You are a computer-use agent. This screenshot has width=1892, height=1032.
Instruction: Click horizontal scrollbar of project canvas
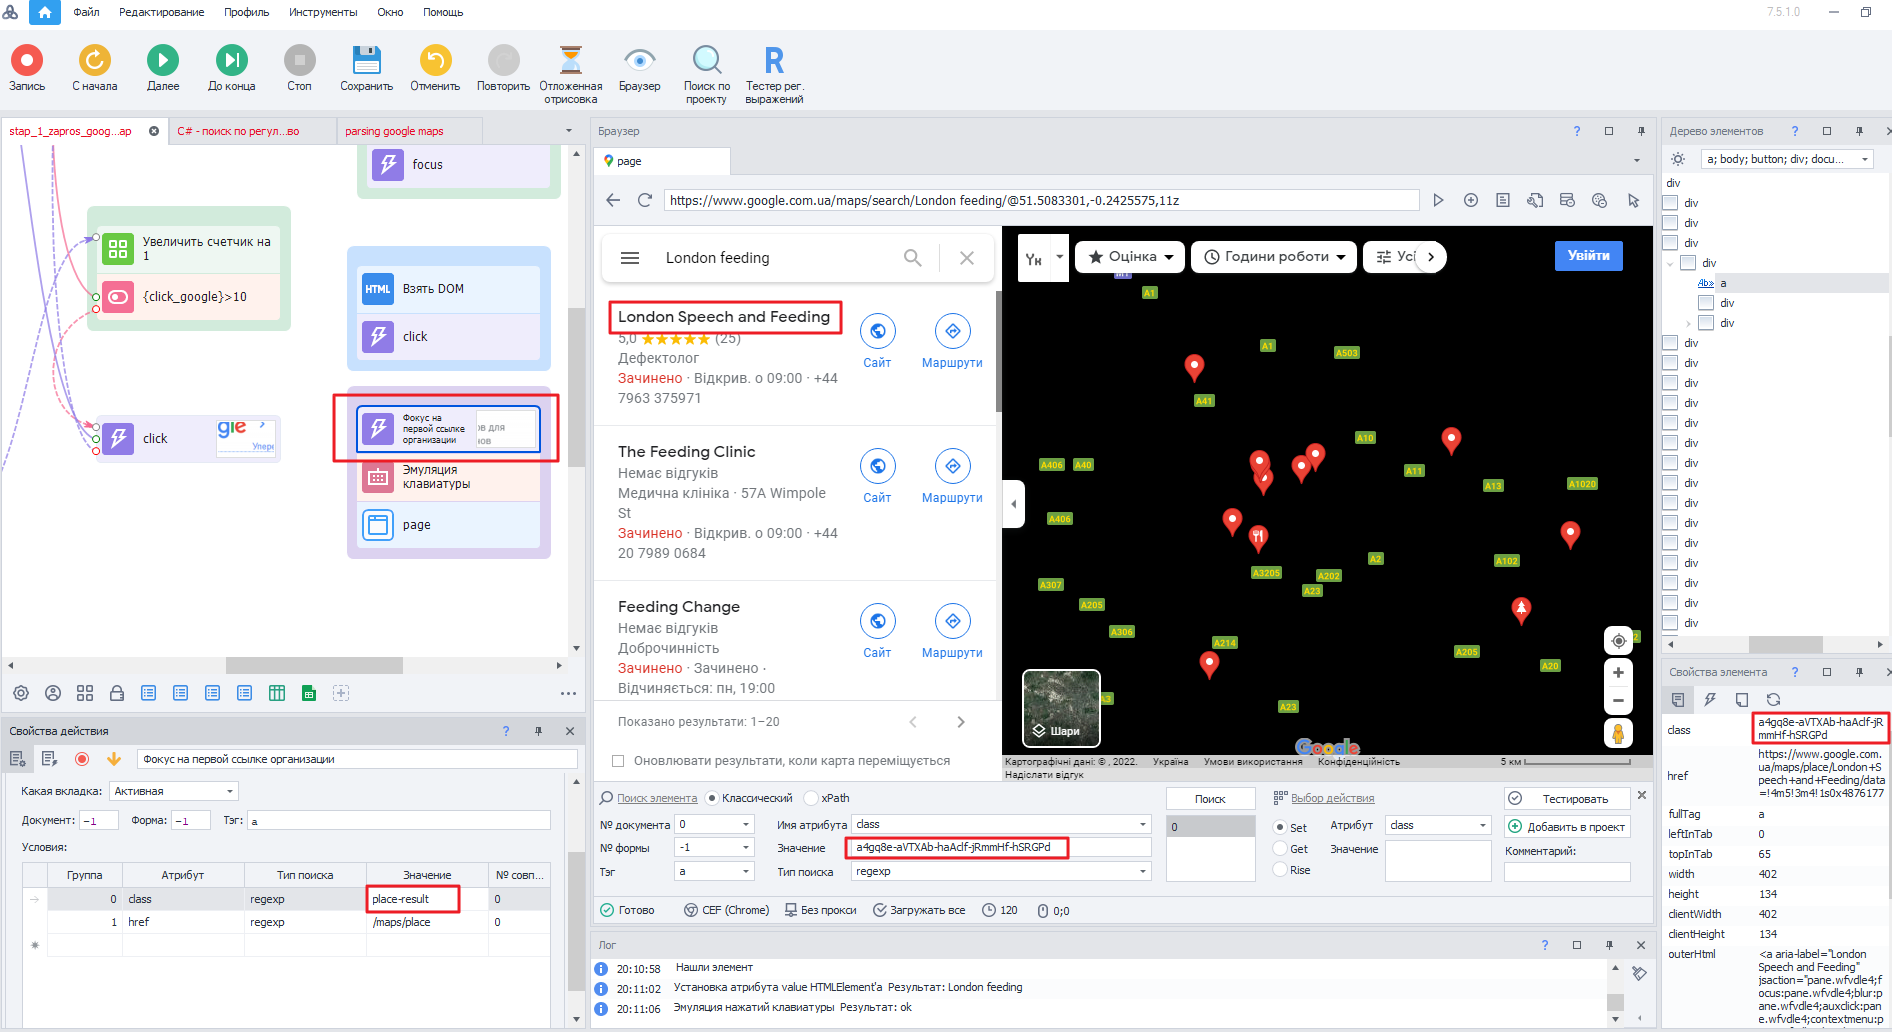point(314,665)
